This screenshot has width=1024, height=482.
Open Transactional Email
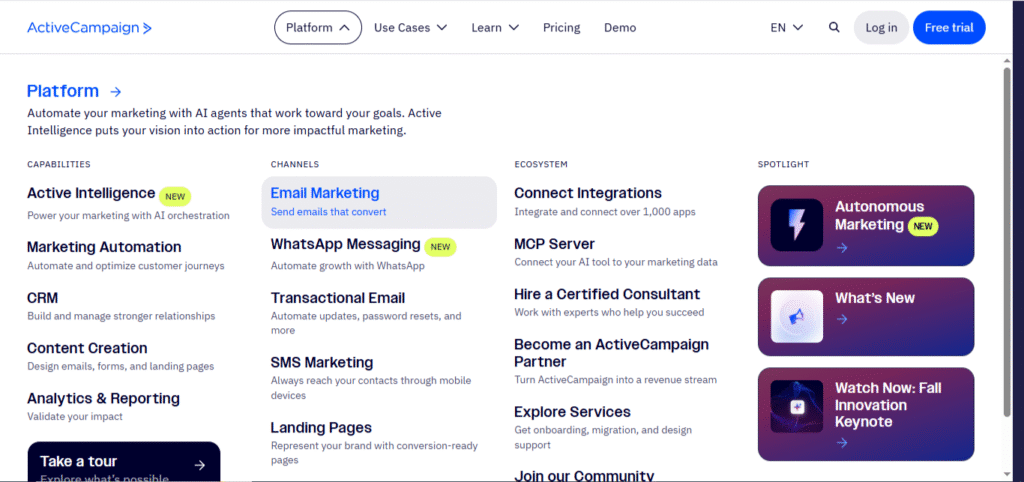tap(338, 298)
